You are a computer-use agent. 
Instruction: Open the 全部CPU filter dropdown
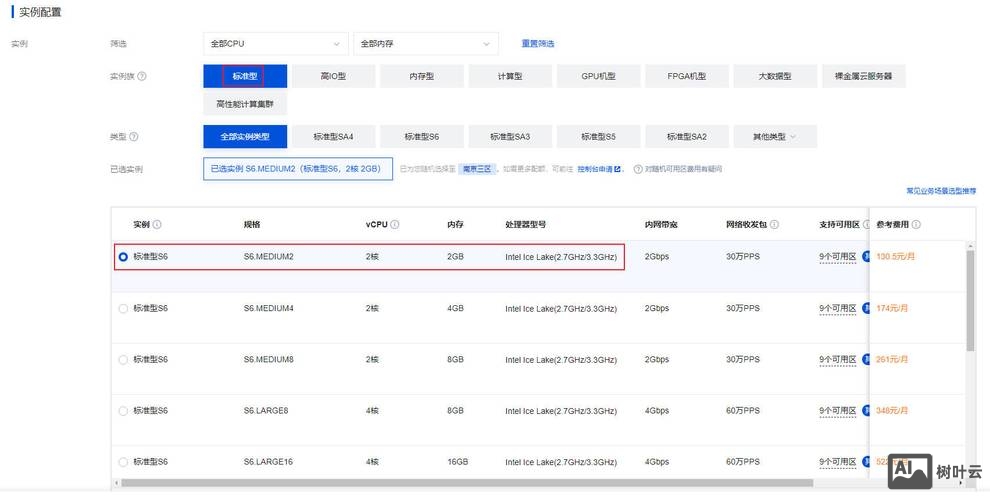click(x=275, y=44)
